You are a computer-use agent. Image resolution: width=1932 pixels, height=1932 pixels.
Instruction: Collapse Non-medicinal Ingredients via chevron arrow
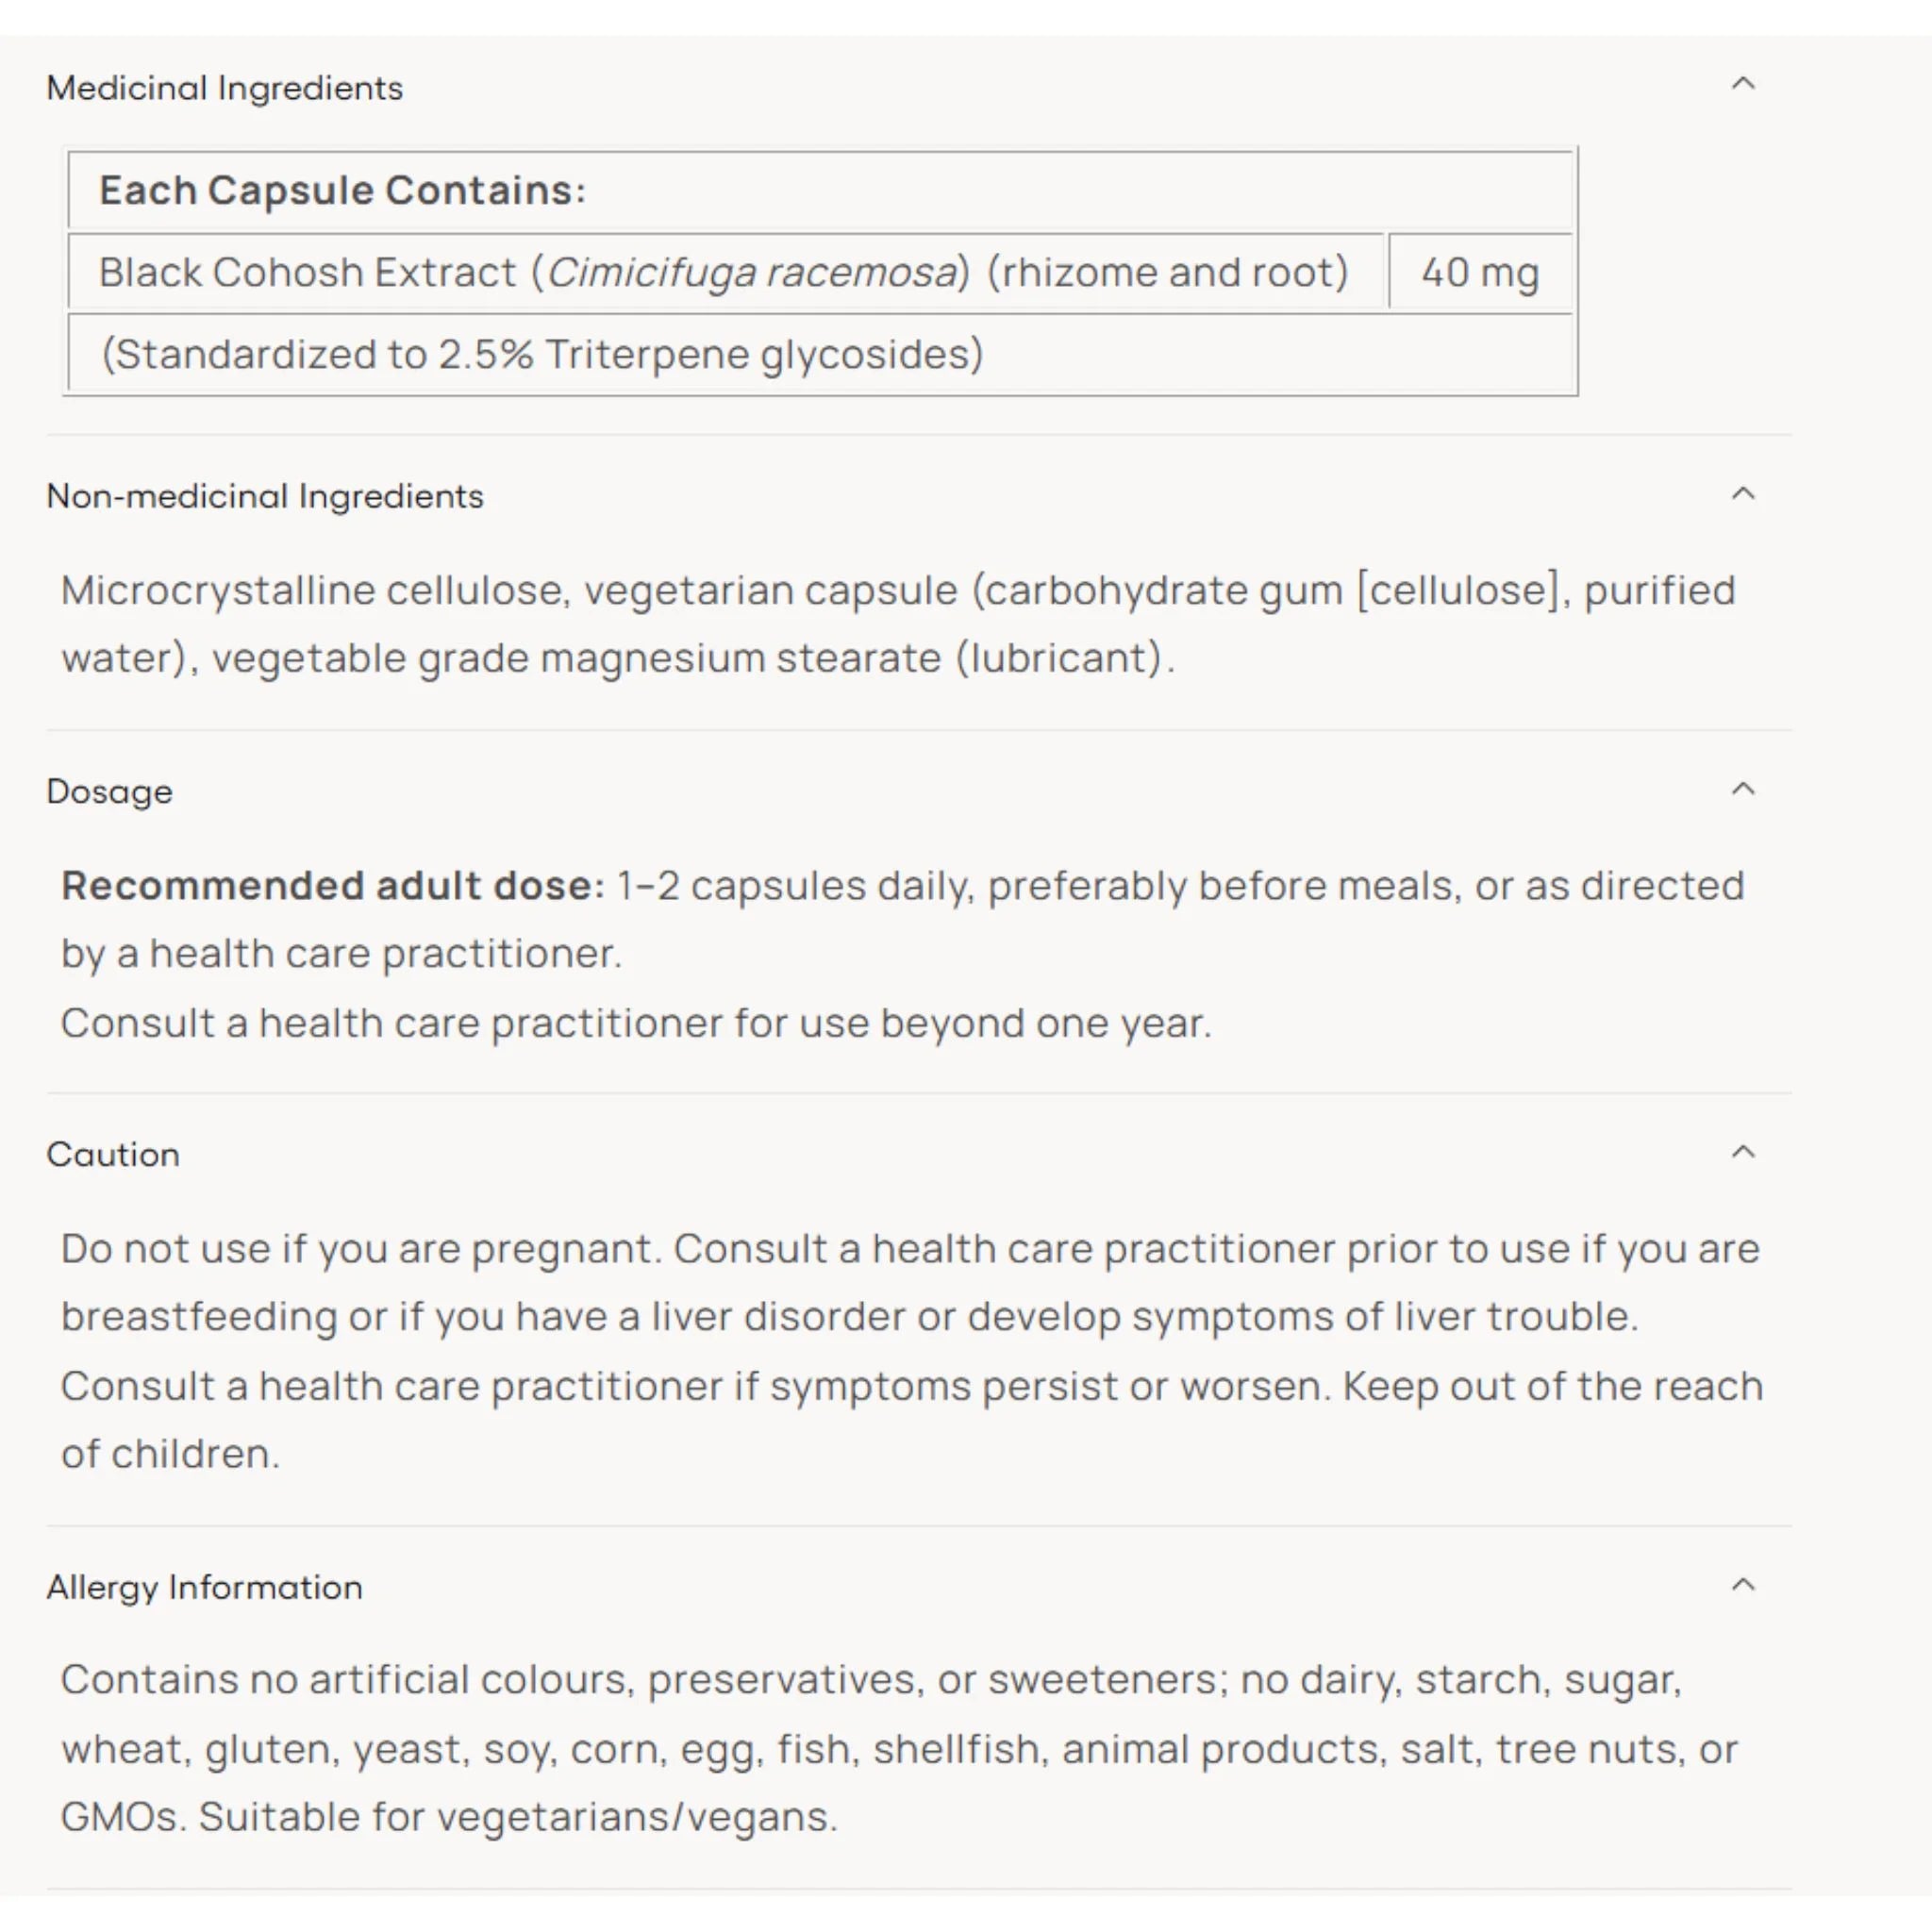point(1743,493)
